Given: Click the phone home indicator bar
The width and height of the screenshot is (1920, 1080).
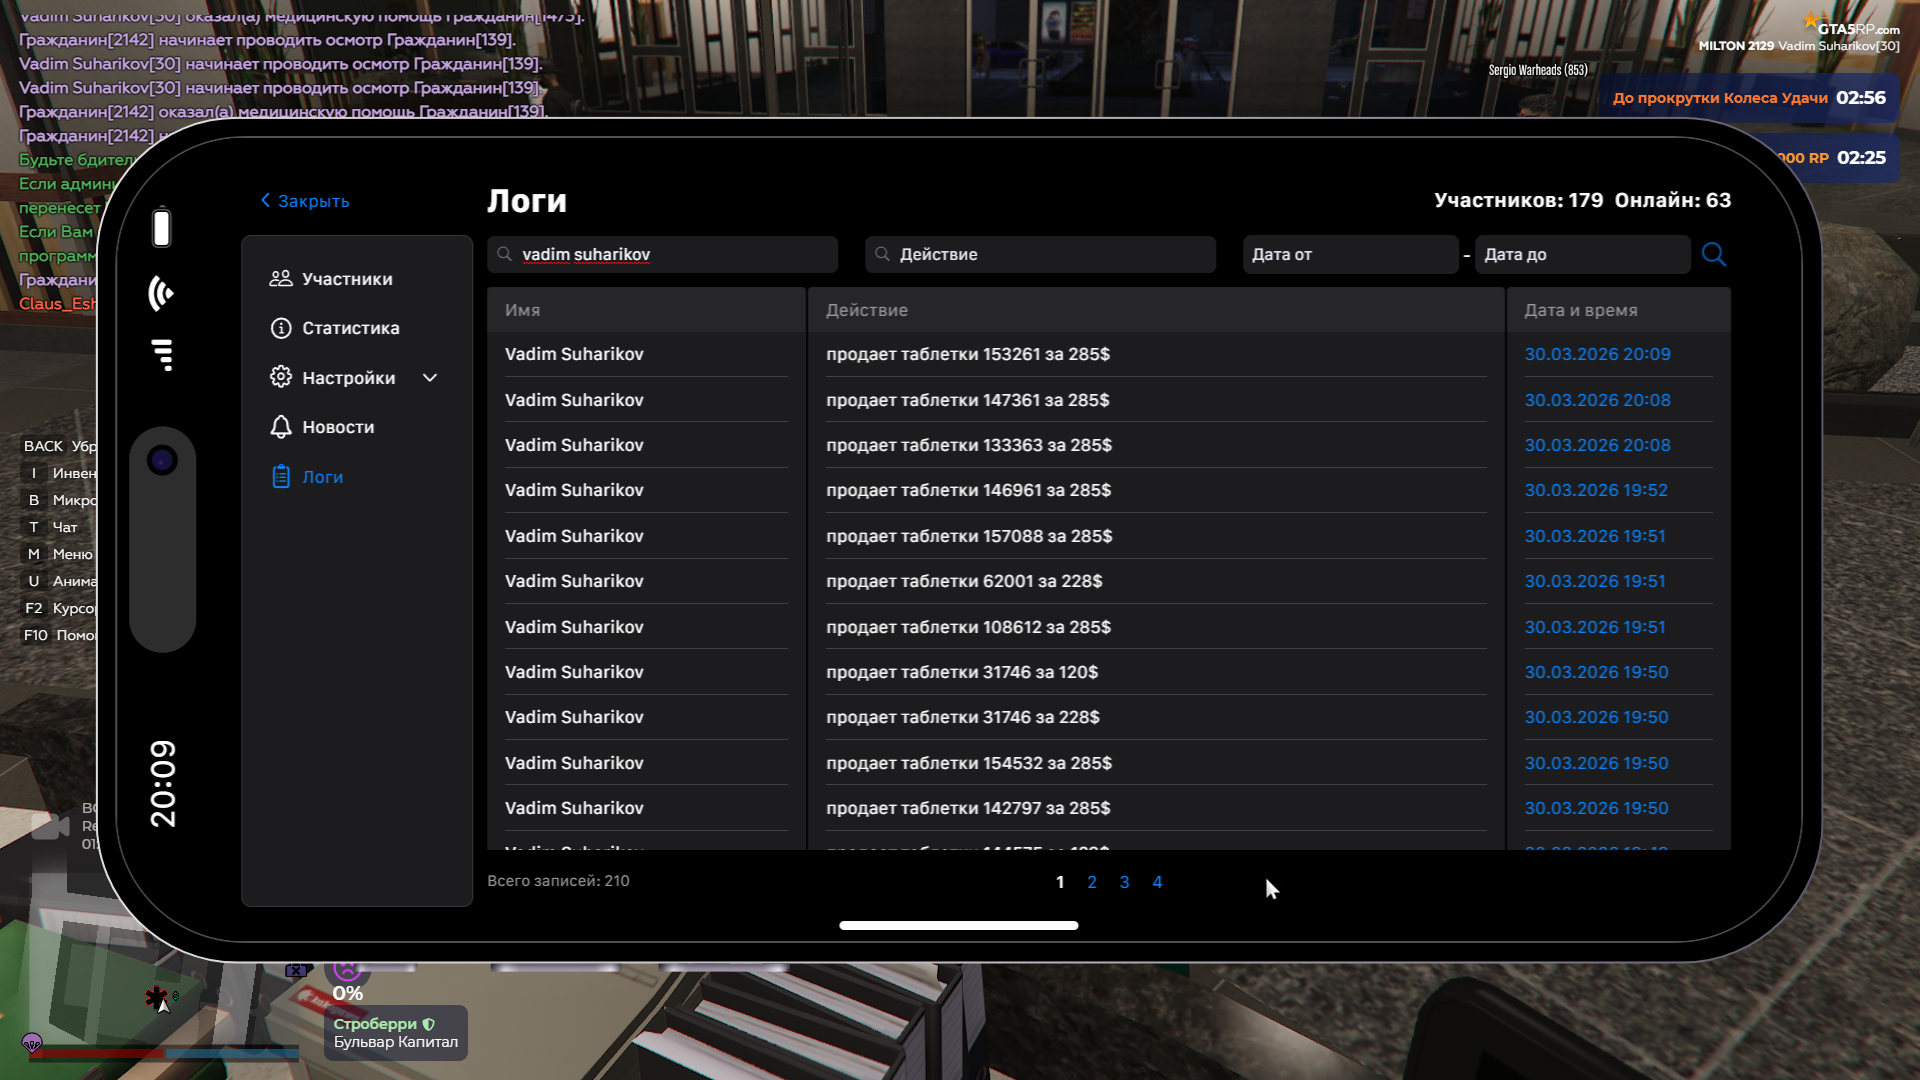Looking at the screenshot, I should [x=958, y=925].
